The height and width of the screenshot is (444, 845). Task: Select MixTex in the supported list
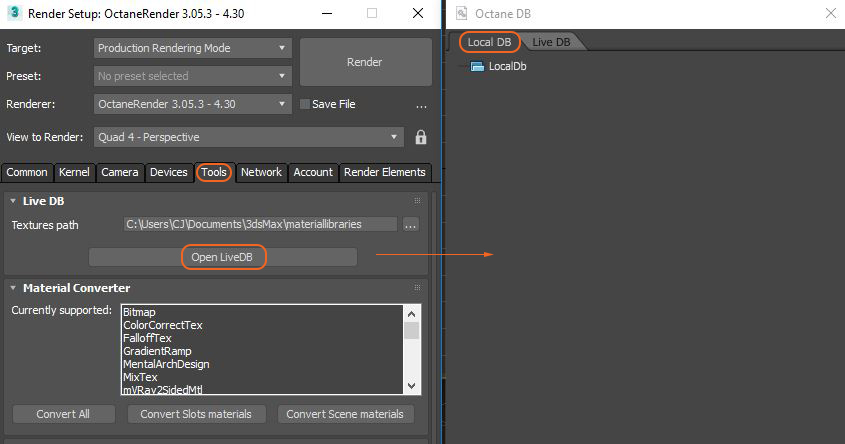coord(140,377)
